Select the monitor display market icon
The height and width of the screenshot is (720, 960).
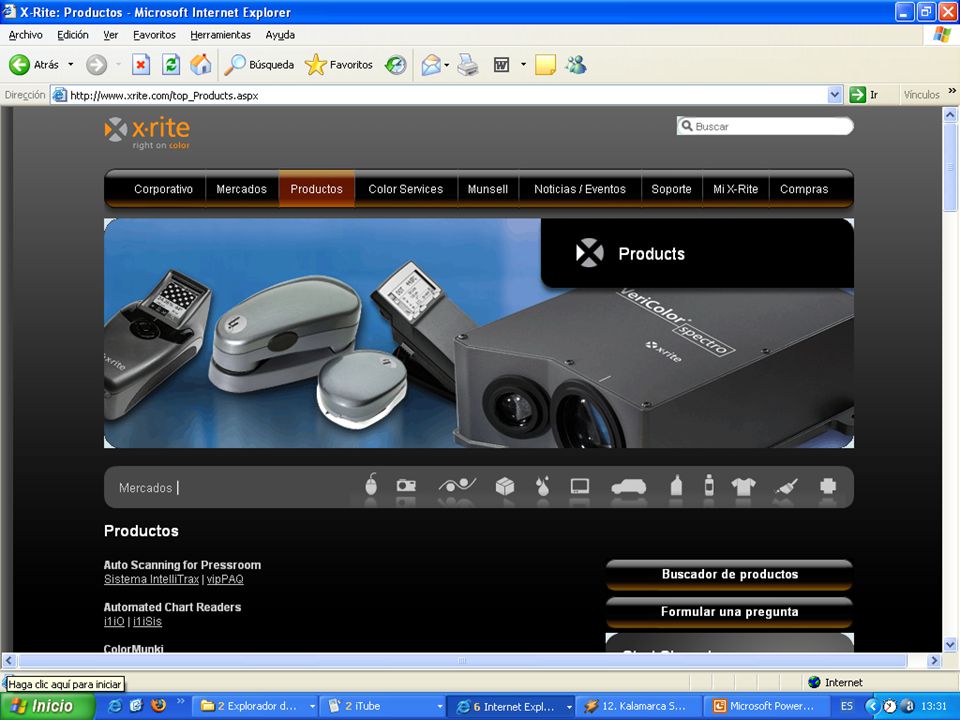click(580, 486)
